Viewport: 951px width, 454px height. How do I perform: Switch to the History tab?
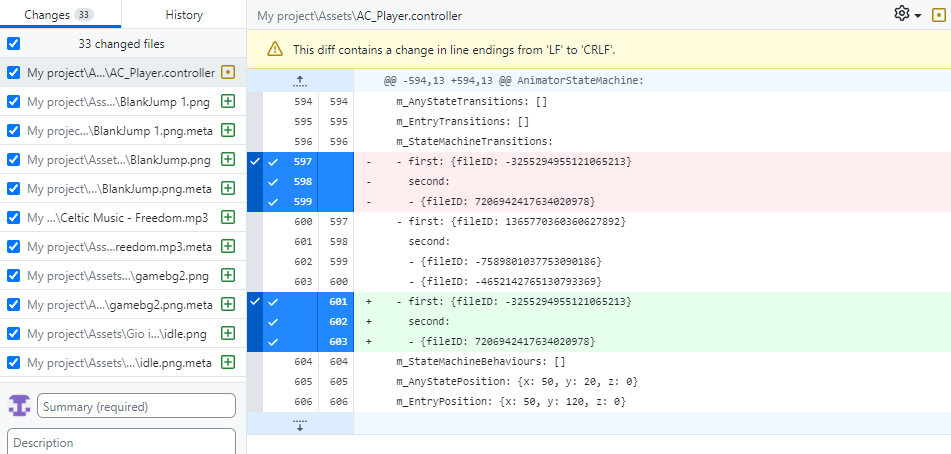(184, 15)
